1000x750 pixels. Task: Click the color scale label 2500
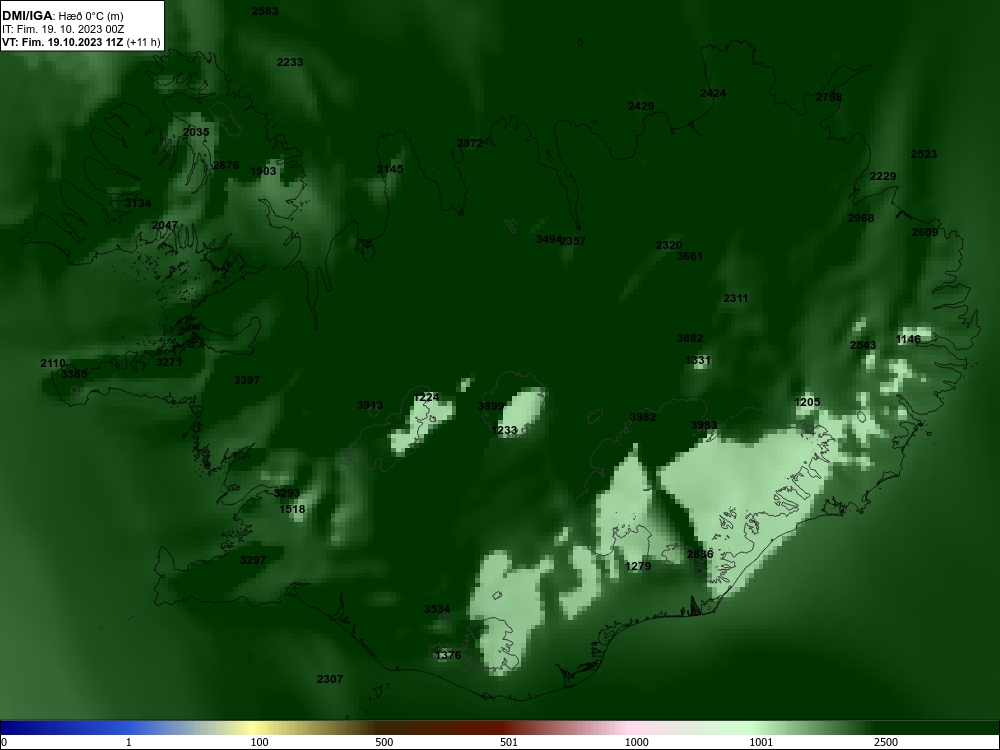click(886, 742)
